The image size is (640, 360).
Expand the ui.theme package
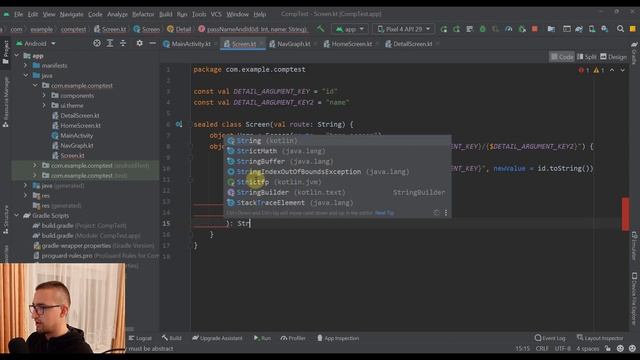(x=44, y=105)
